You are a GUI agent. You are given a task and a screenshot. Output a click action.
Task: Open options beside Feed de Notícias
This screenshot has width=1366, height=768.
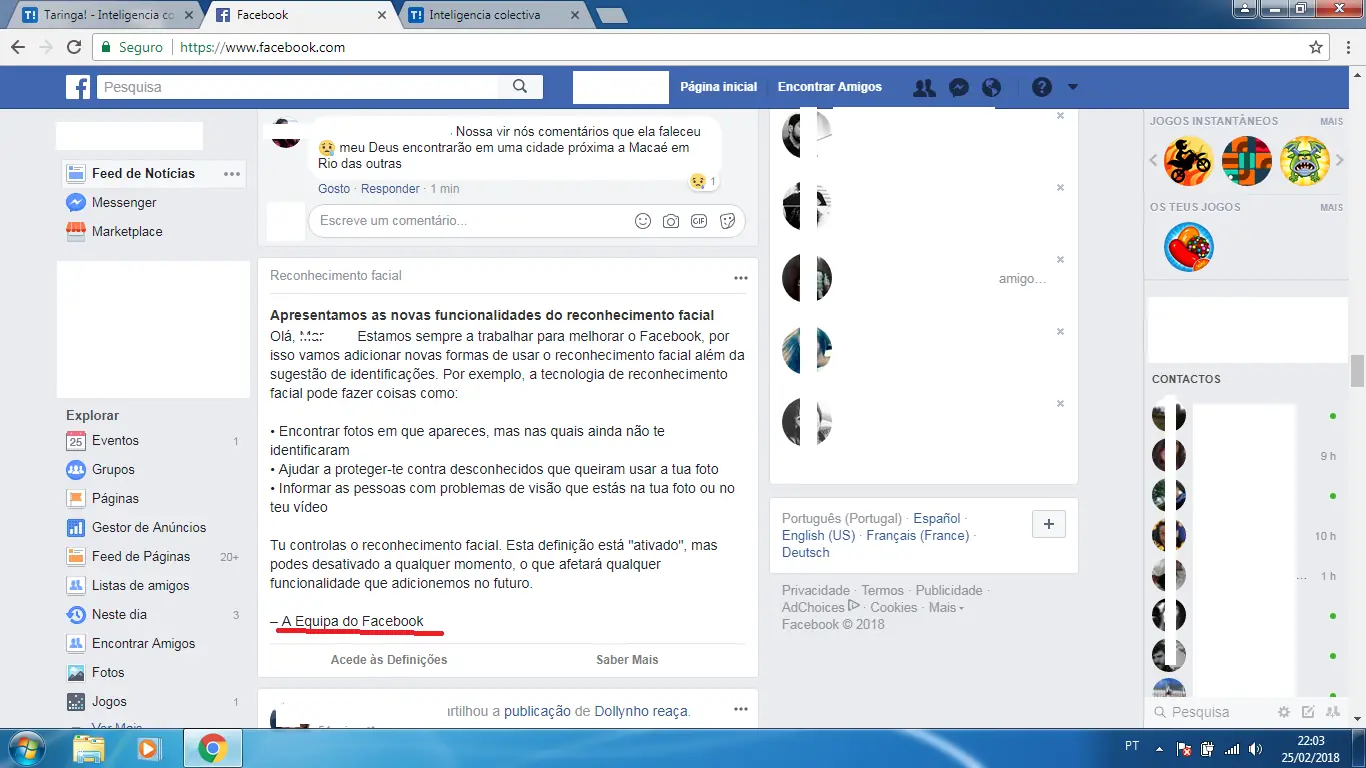(232, 174)
